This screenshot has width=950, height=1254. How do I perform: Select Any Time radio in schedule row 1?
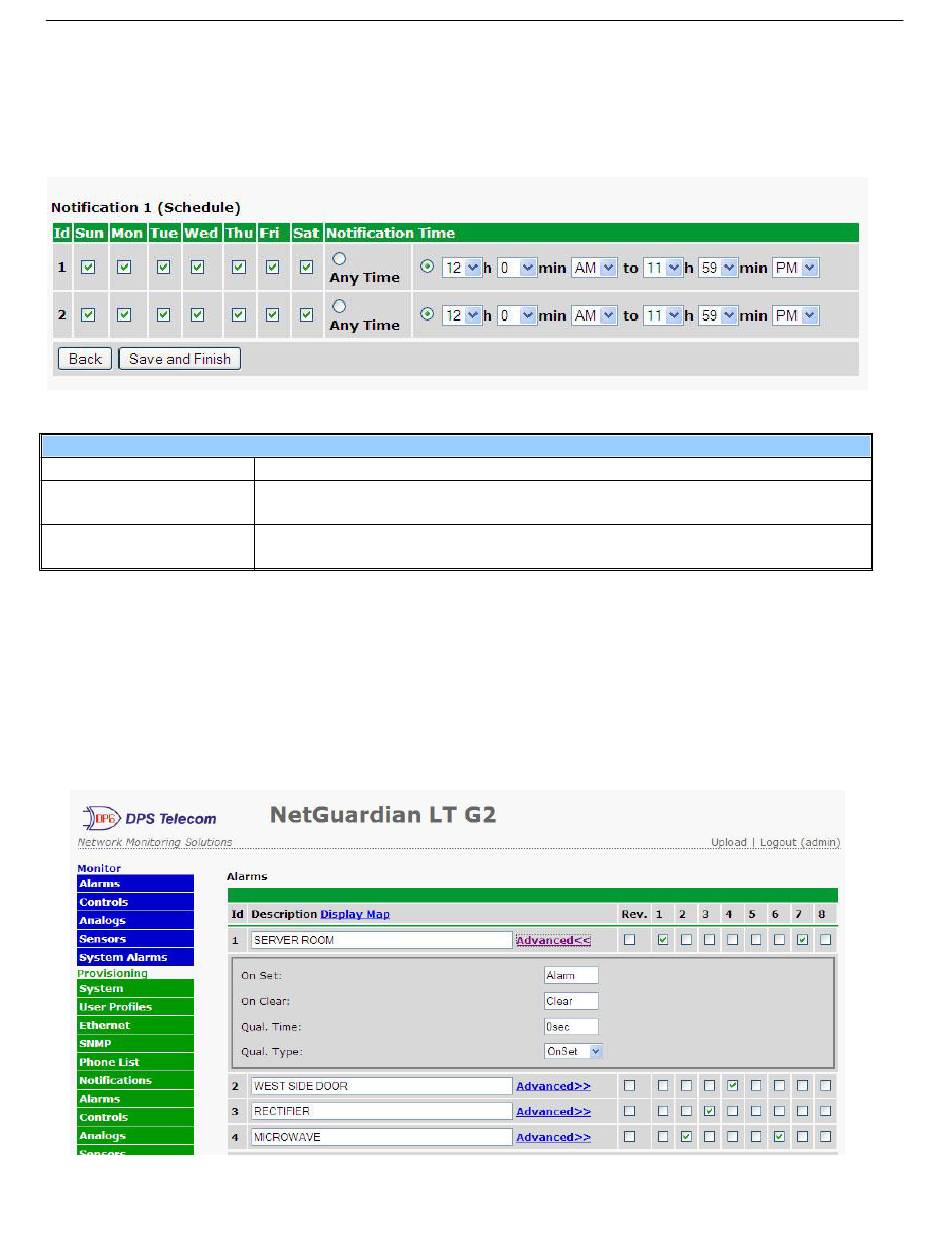pos(338,258)
